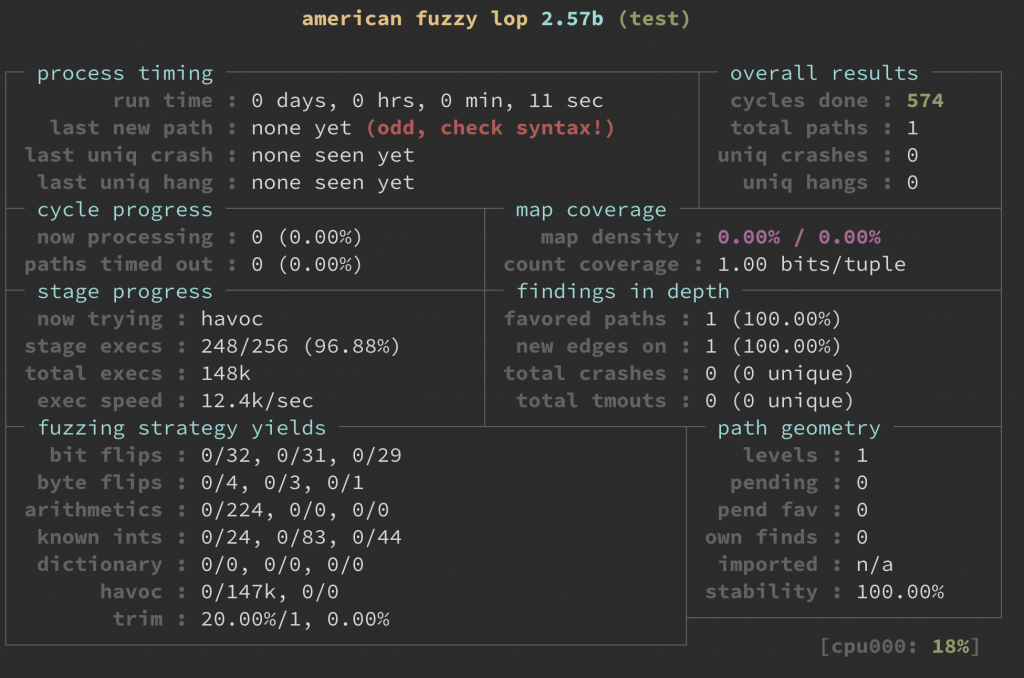Click the total execs value '148k'

click(x=225, y=374)
